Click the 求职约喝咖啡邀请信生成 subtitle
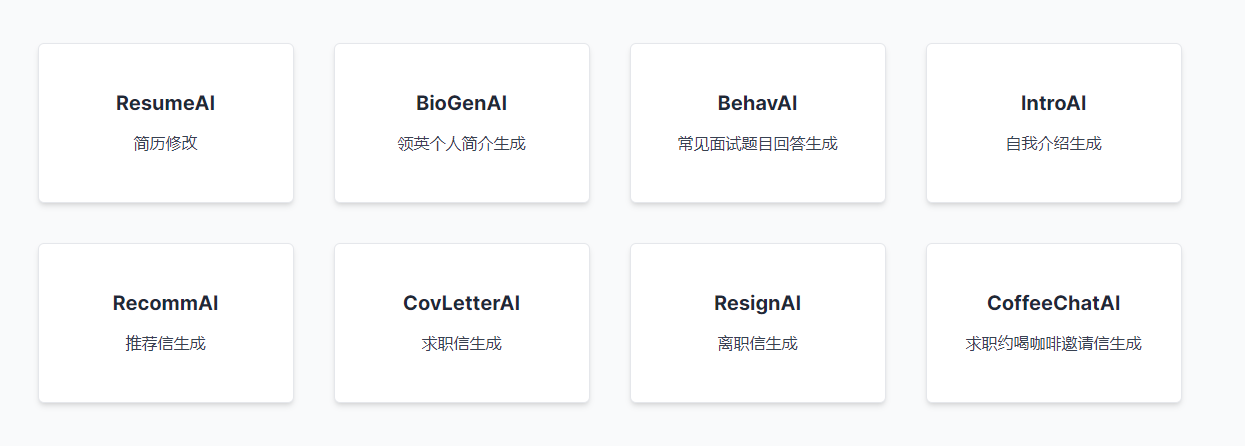Viewport: 1245px width, 446px height. (x=1054, y=343)
